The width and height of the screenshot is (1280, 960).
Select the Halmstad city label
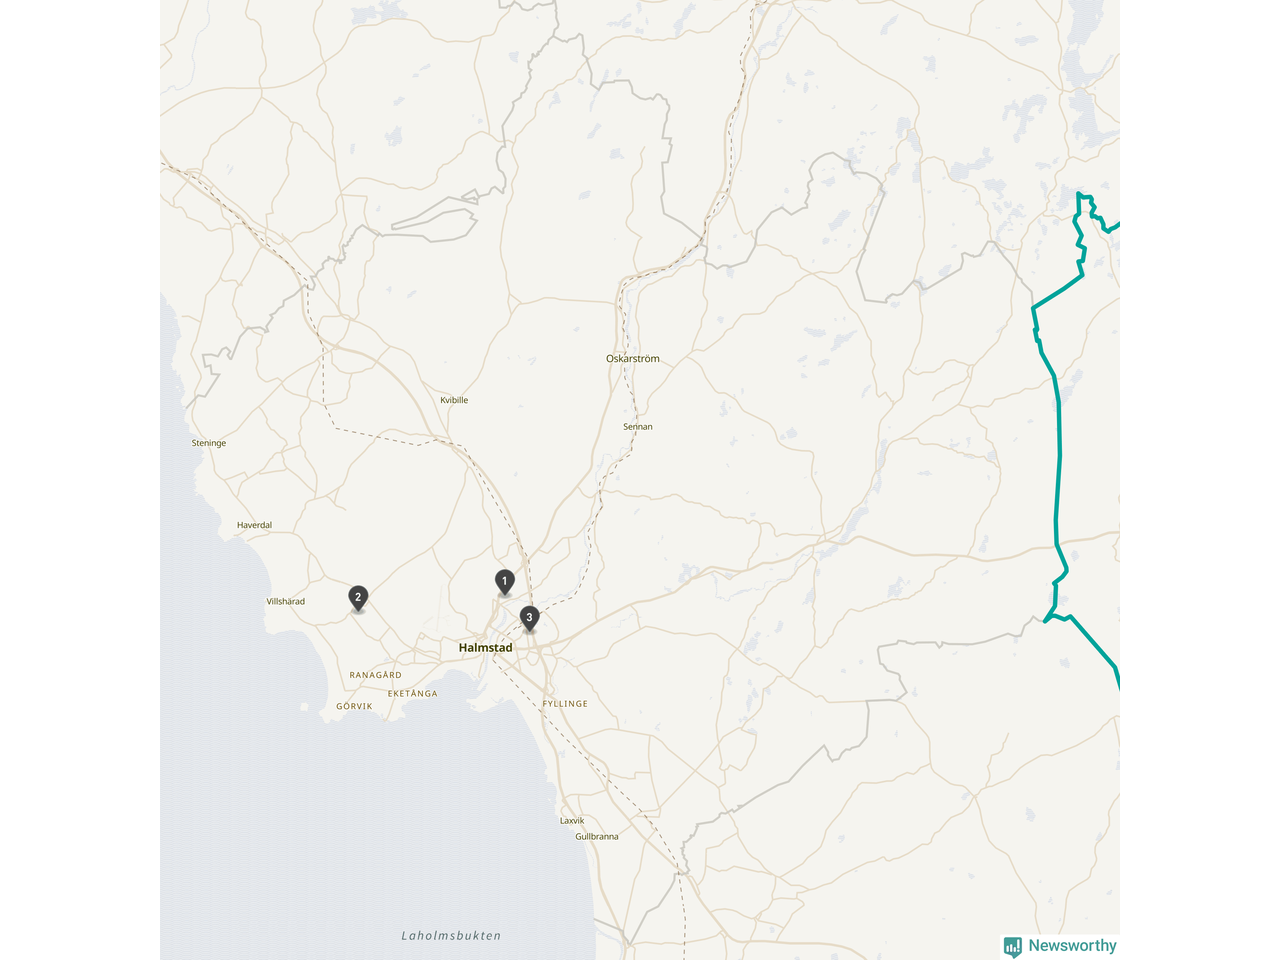[x=485, y=648]
